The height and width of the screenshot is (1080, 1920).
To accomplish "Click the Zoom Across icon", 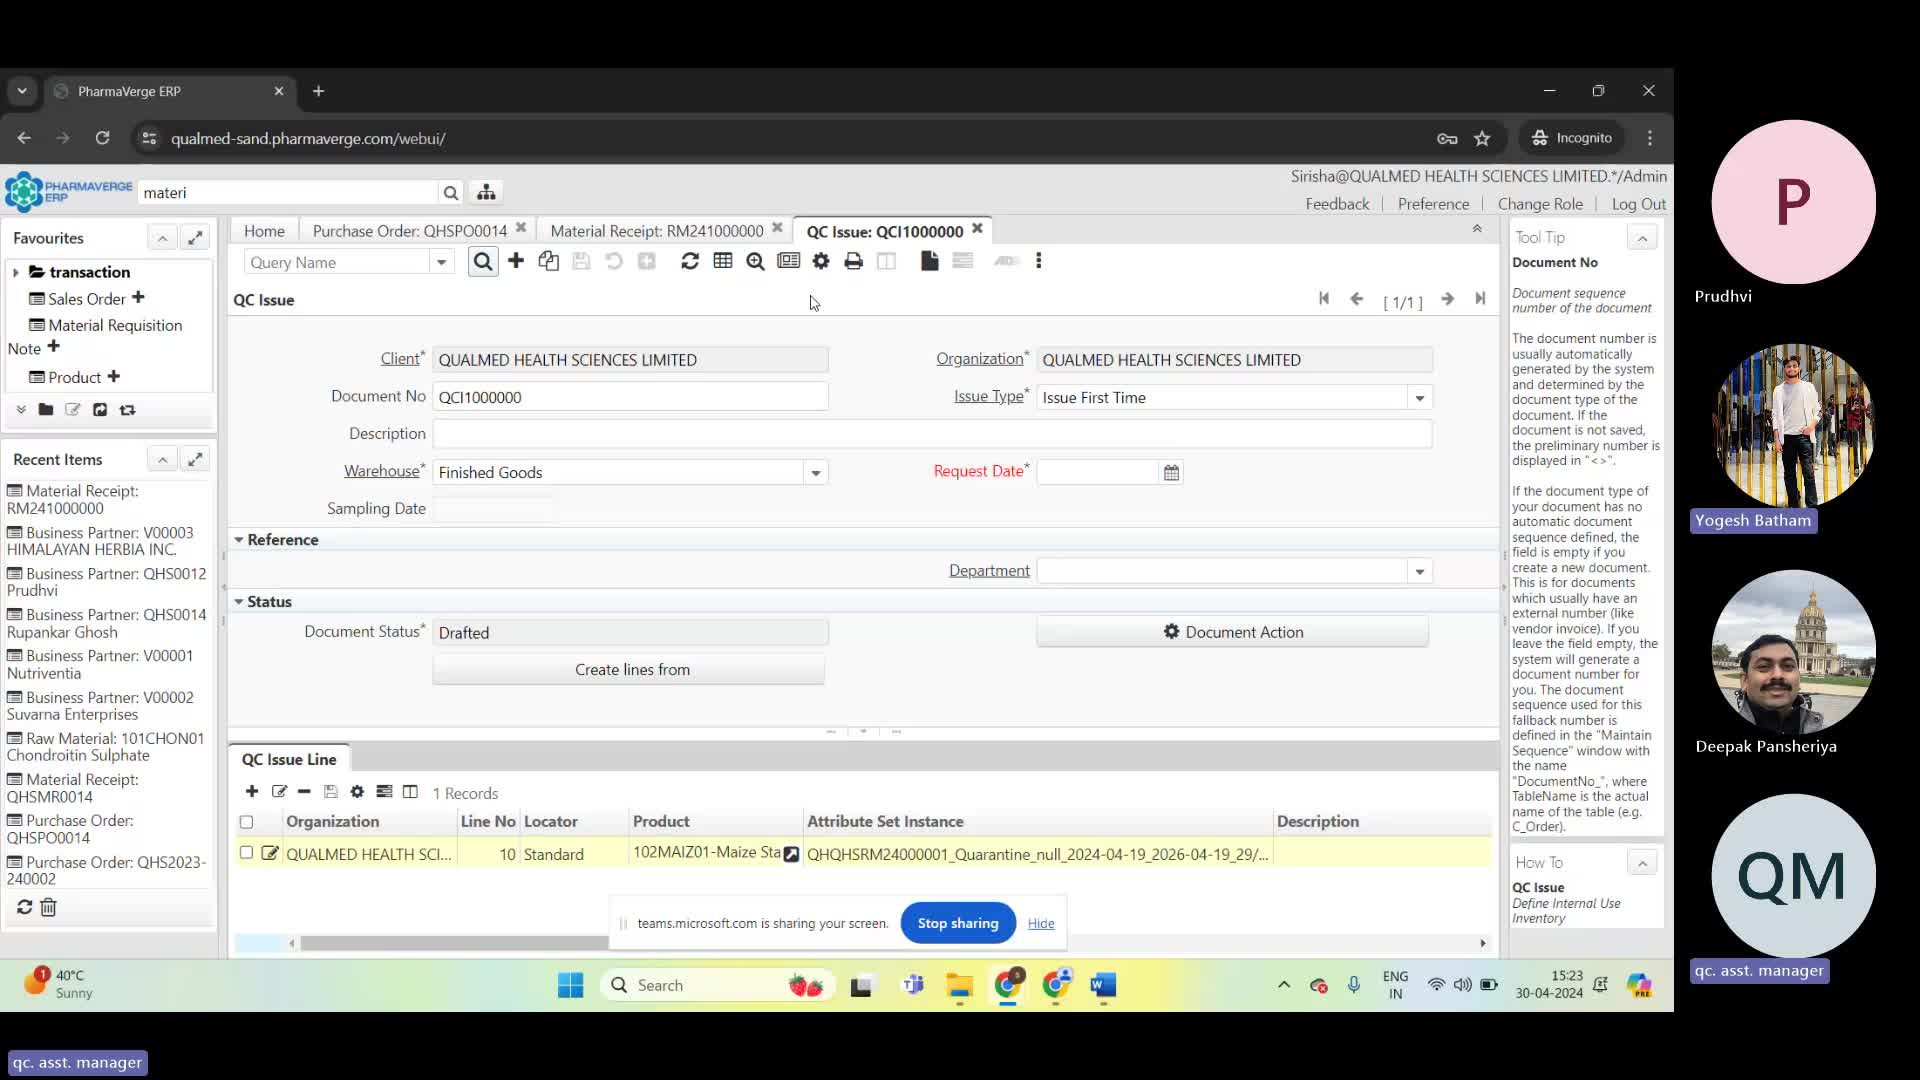I will (755, 261).
